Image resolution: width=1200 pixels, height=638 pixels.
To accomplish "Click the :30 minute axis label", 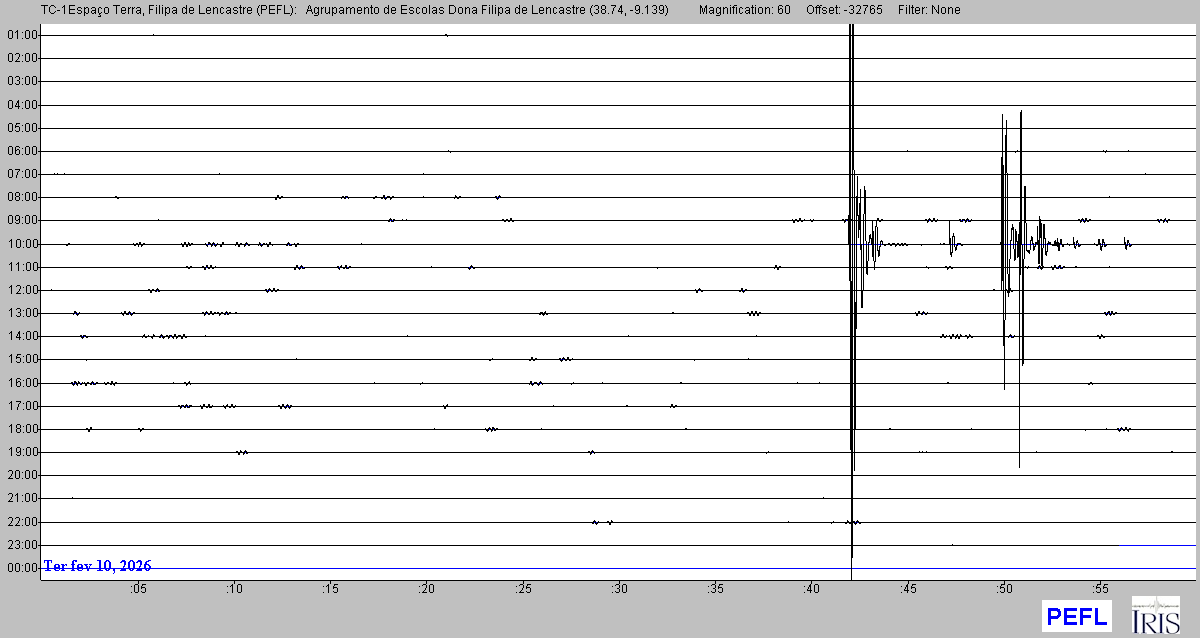I will (619, 590).
